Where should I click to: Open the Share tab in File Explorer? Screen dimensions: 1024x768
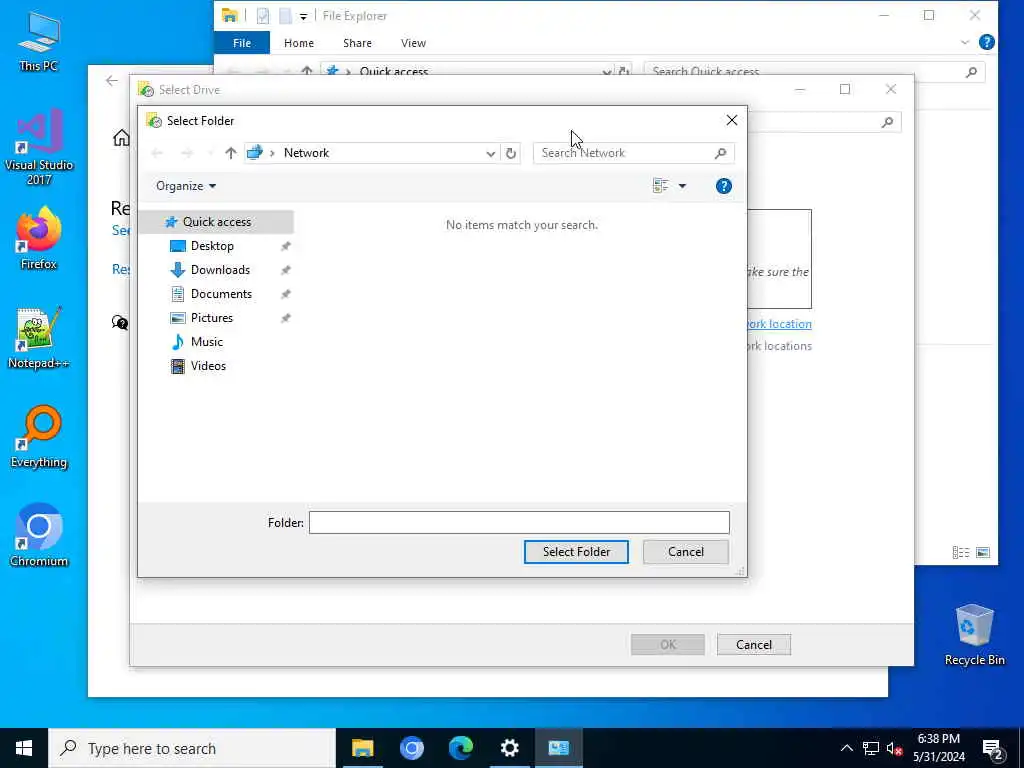click(357, 43)
